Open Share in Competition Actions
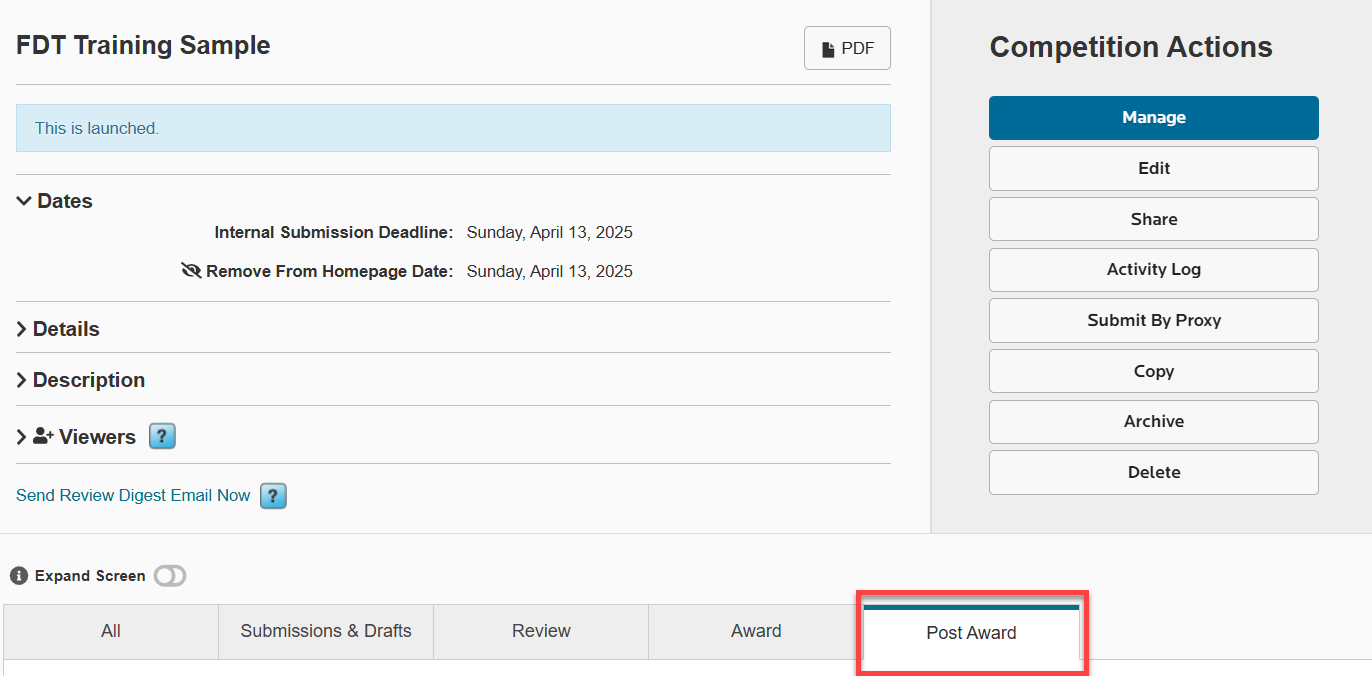This screenshot has height=676, width=1372. (x=1153, y=219)
